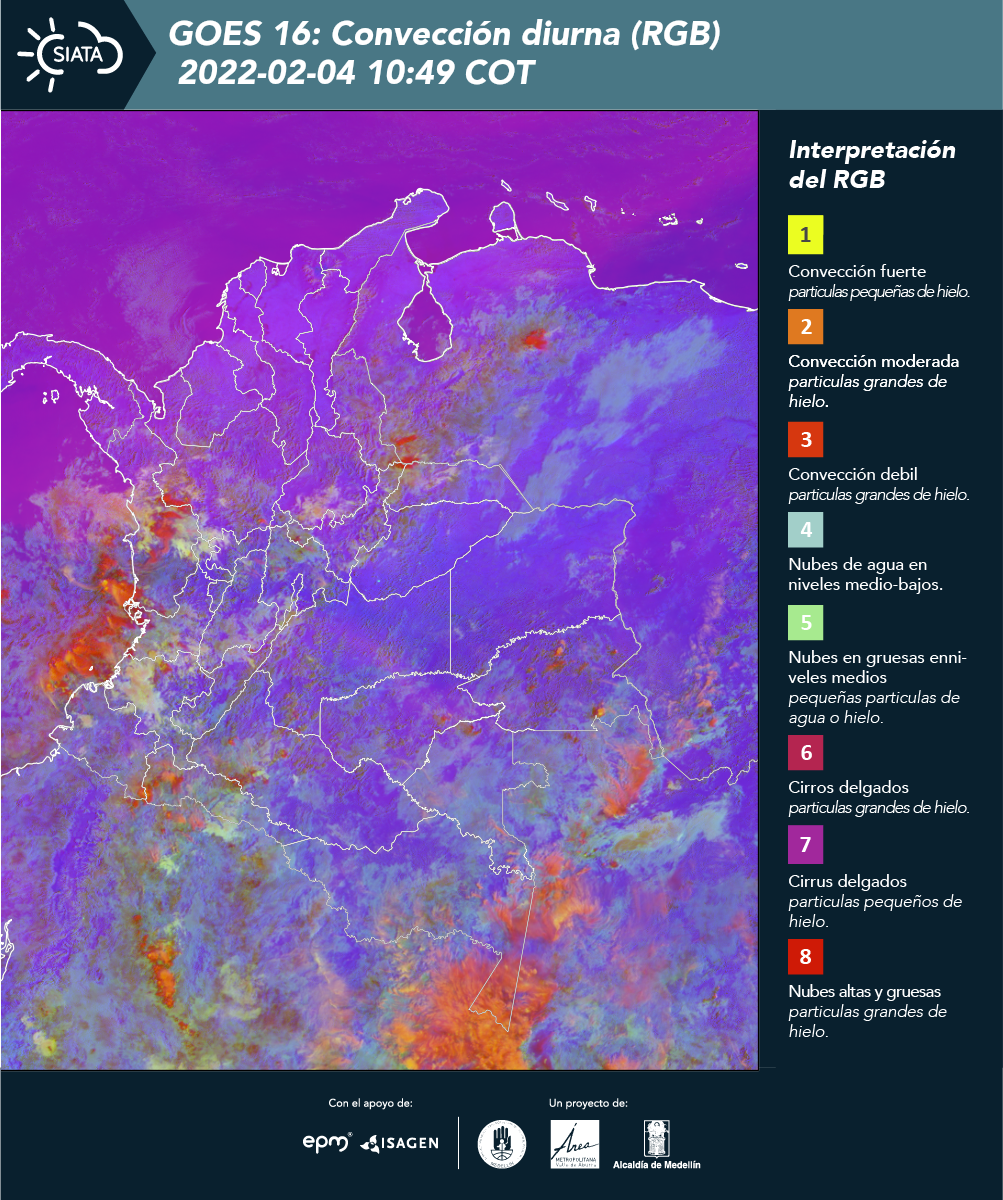The height and width of the screenshot is (1200, 1003).
Task: Choose purple legend swatch number 7
Action: point(805,845)
